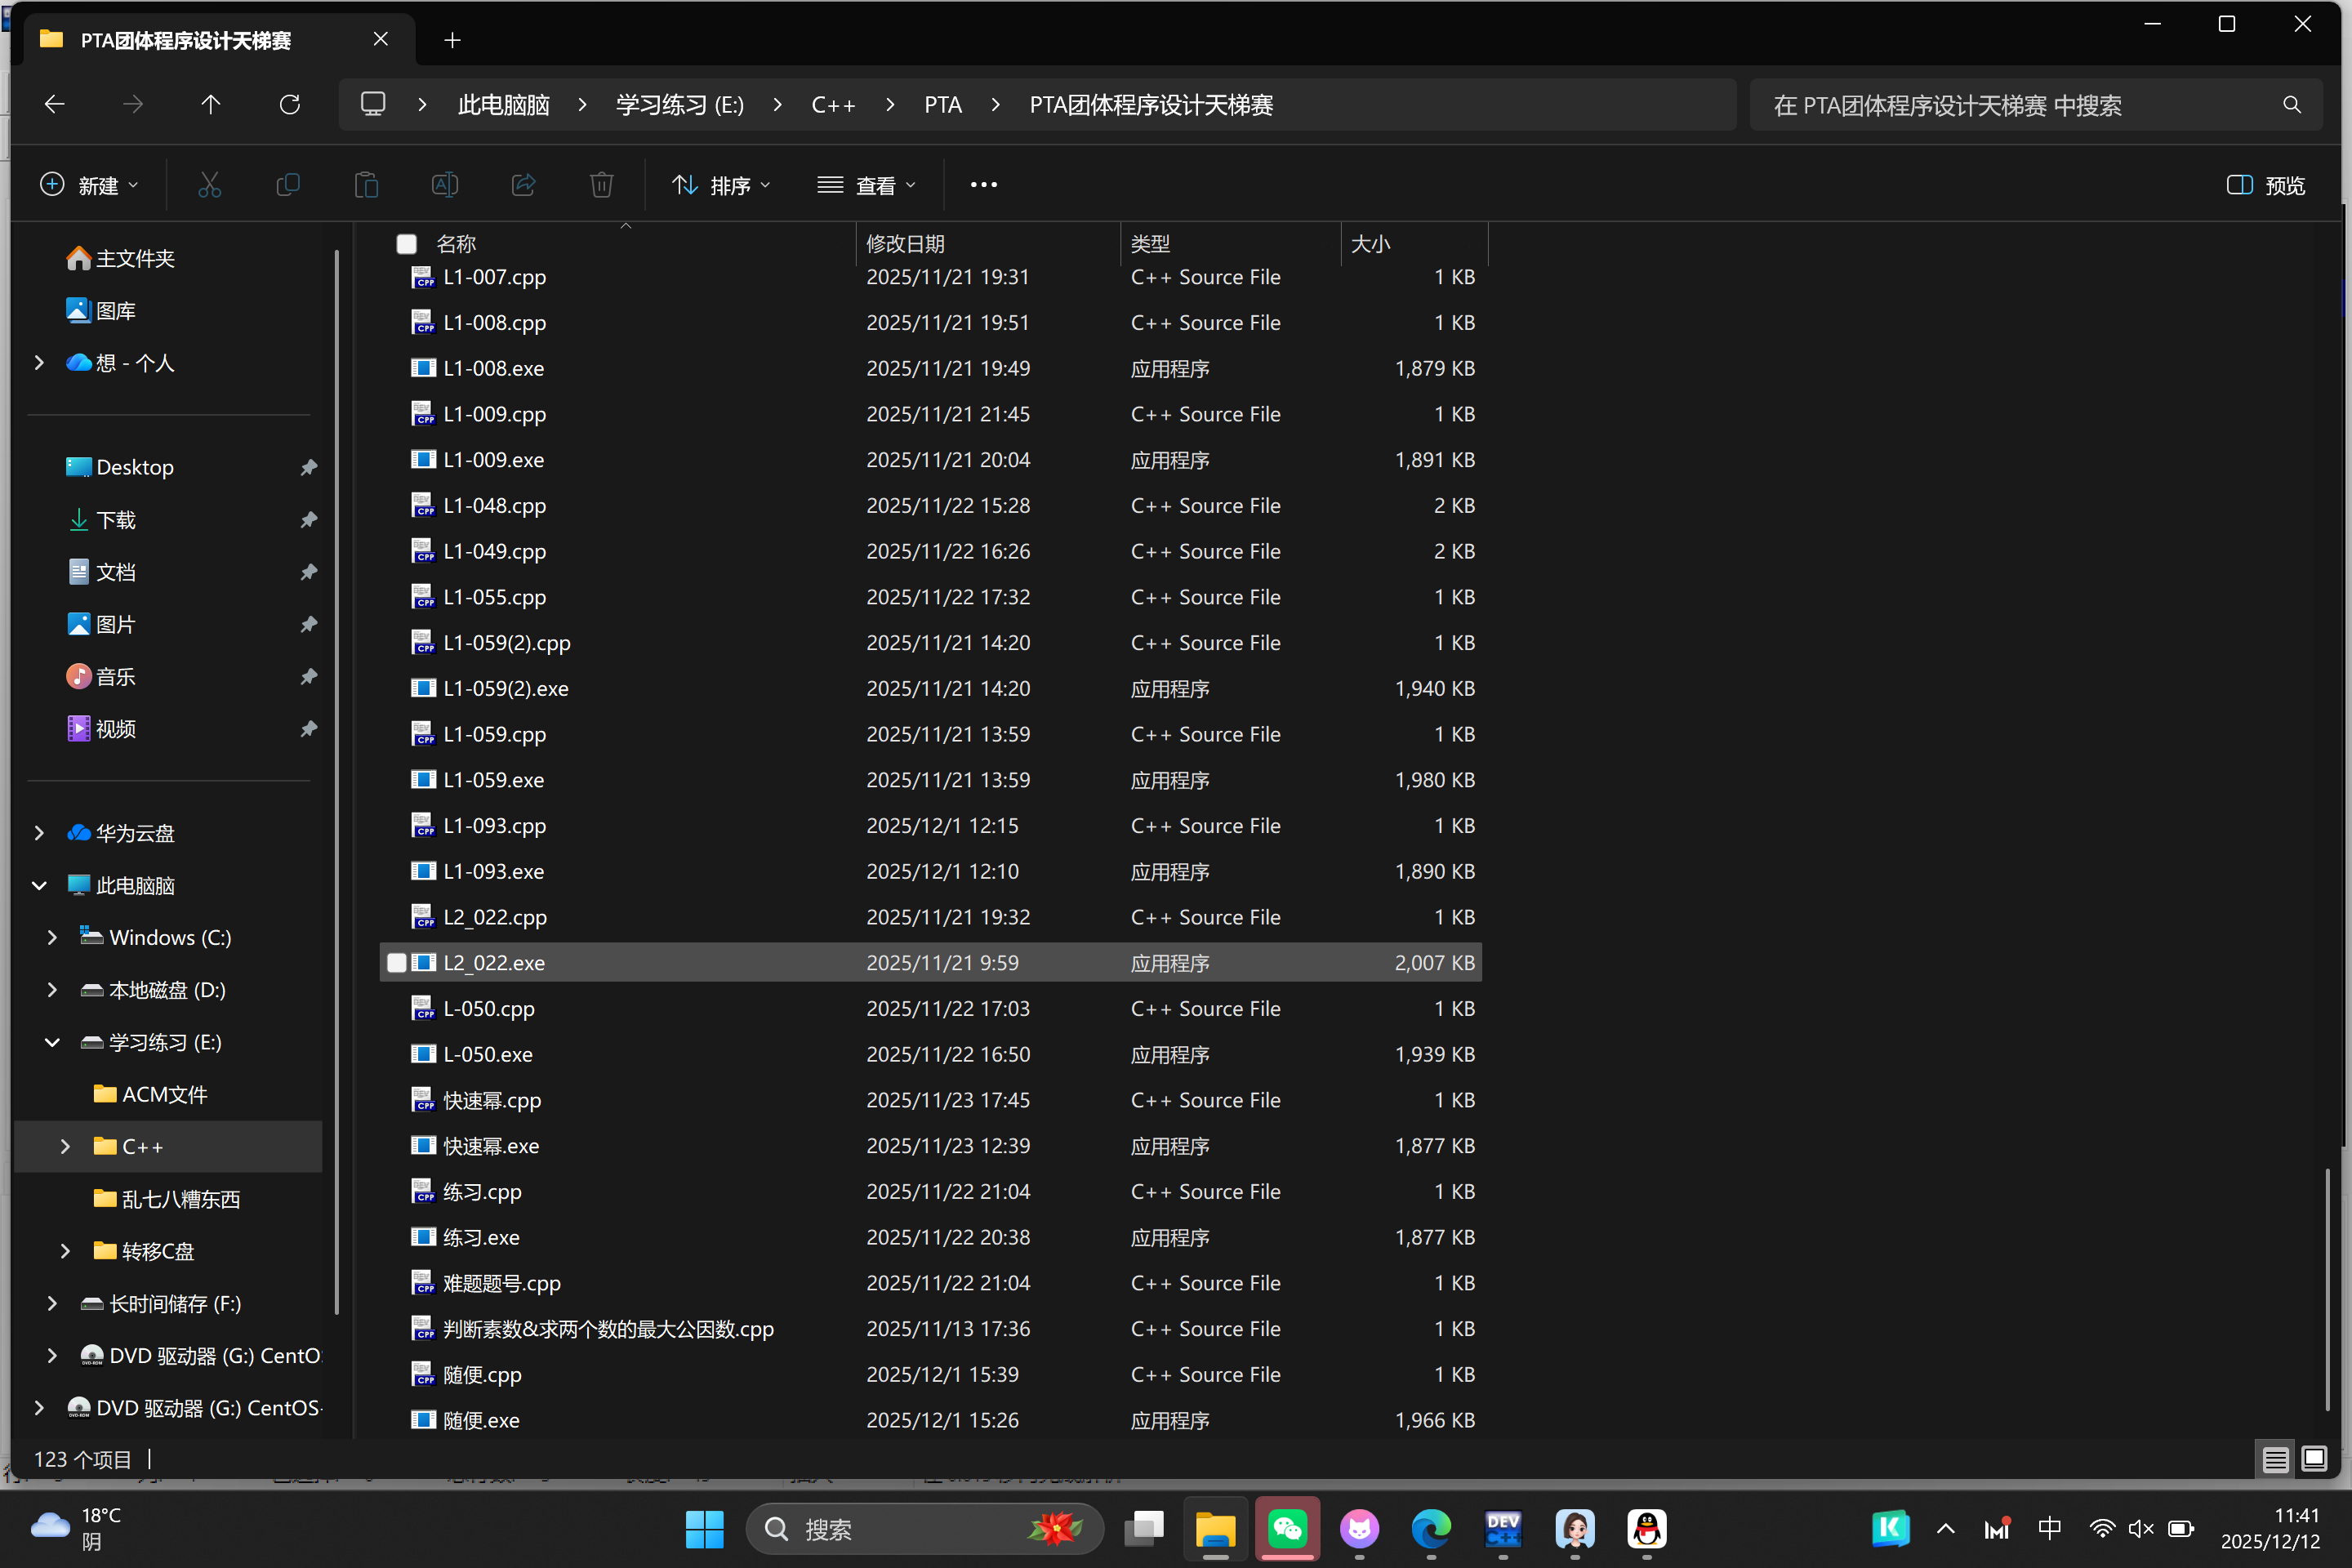The height and width of the screenshot is (1568, 2352).
Task: Click the Delete trash can icon
Action: (x=601, y=185)
